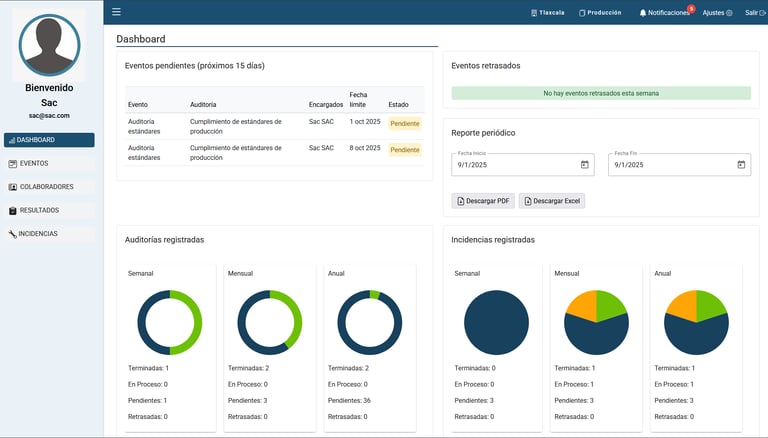Open the Ajustes settings link
Screen dimensions: 768x438
[718, 13]
